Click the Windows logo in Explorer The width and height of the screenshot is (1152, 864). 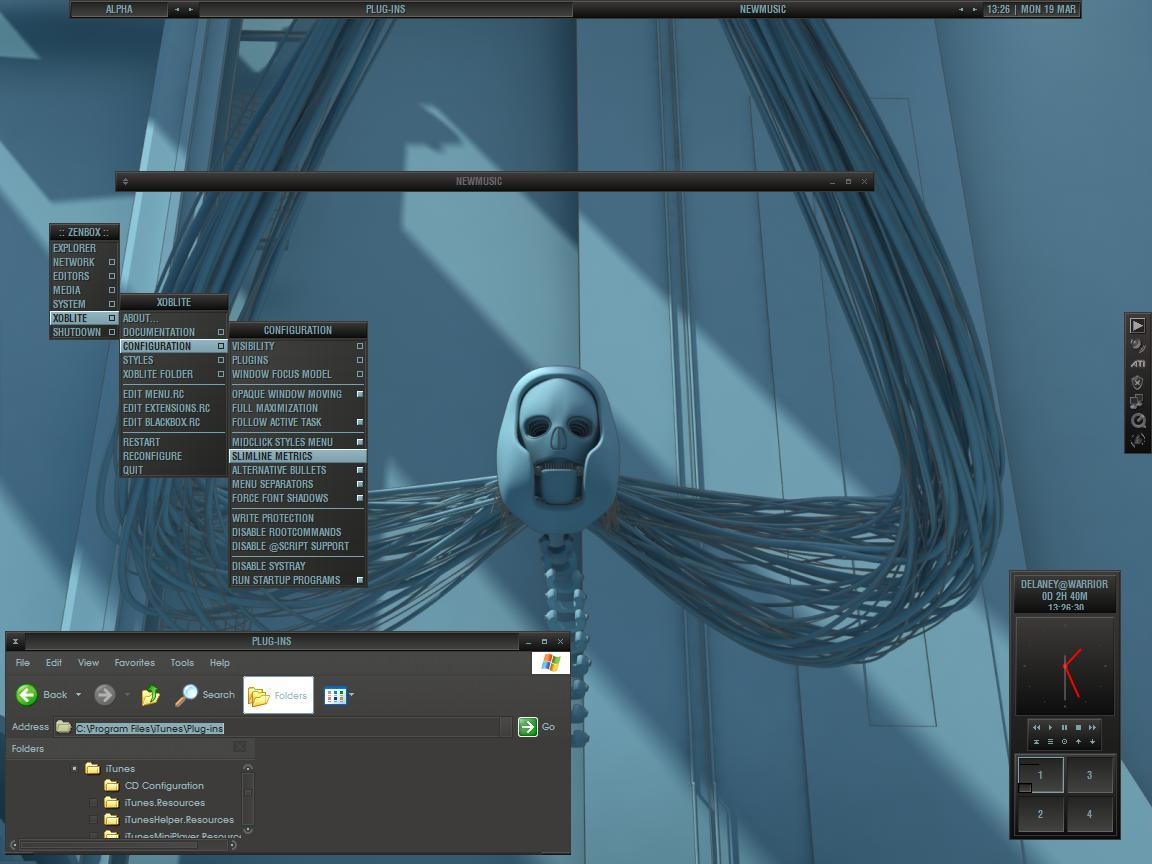(x=550, y=663)
